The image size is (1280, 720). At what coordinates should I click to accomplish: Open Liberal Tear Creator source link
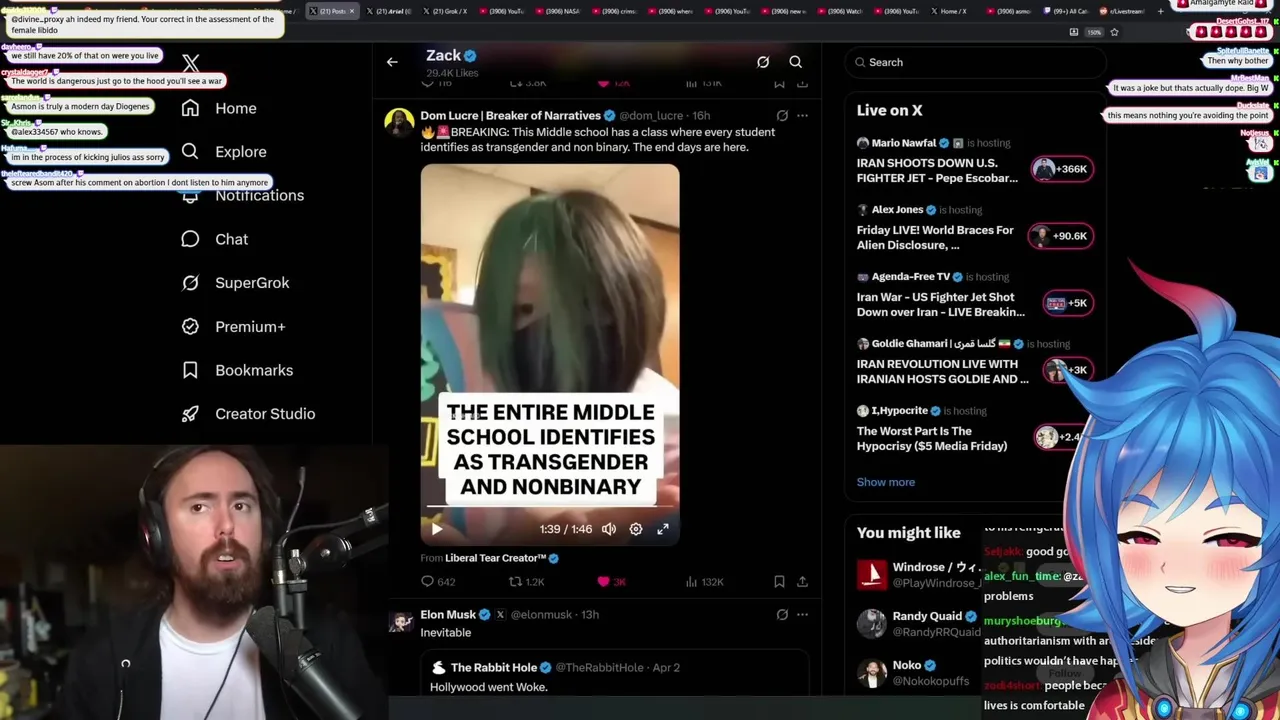(495, 558)
